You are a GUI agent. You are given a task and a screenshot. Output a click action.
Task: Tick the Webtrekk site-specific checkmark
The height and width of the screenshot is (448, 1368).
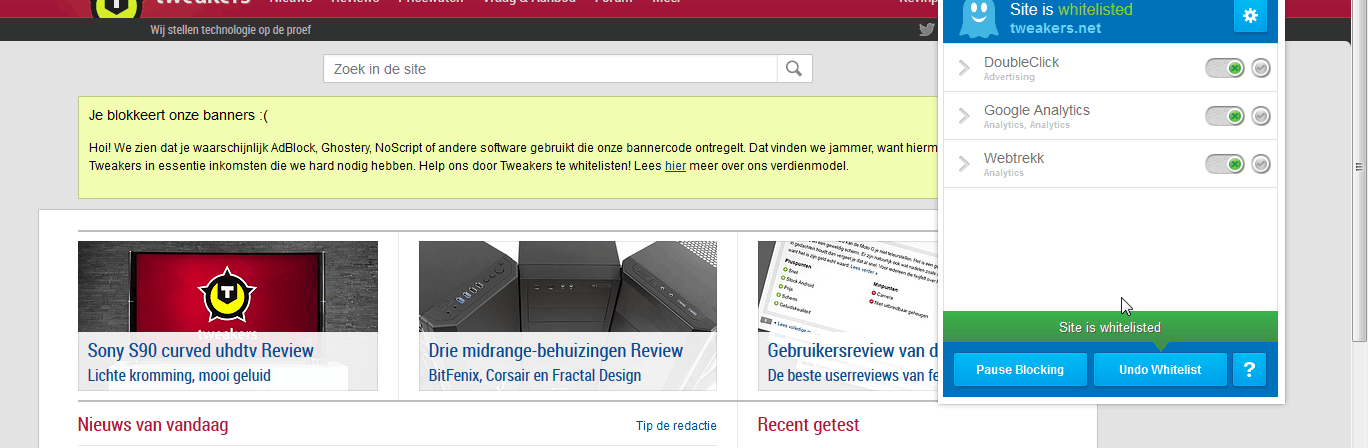pos(1261,164)
